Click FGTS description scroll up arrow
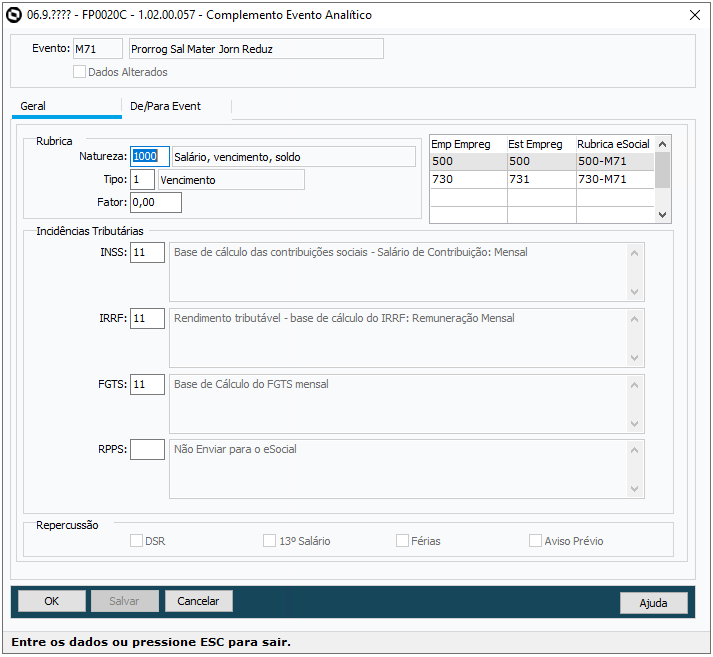The image size is (713, 657). (634, 385)
